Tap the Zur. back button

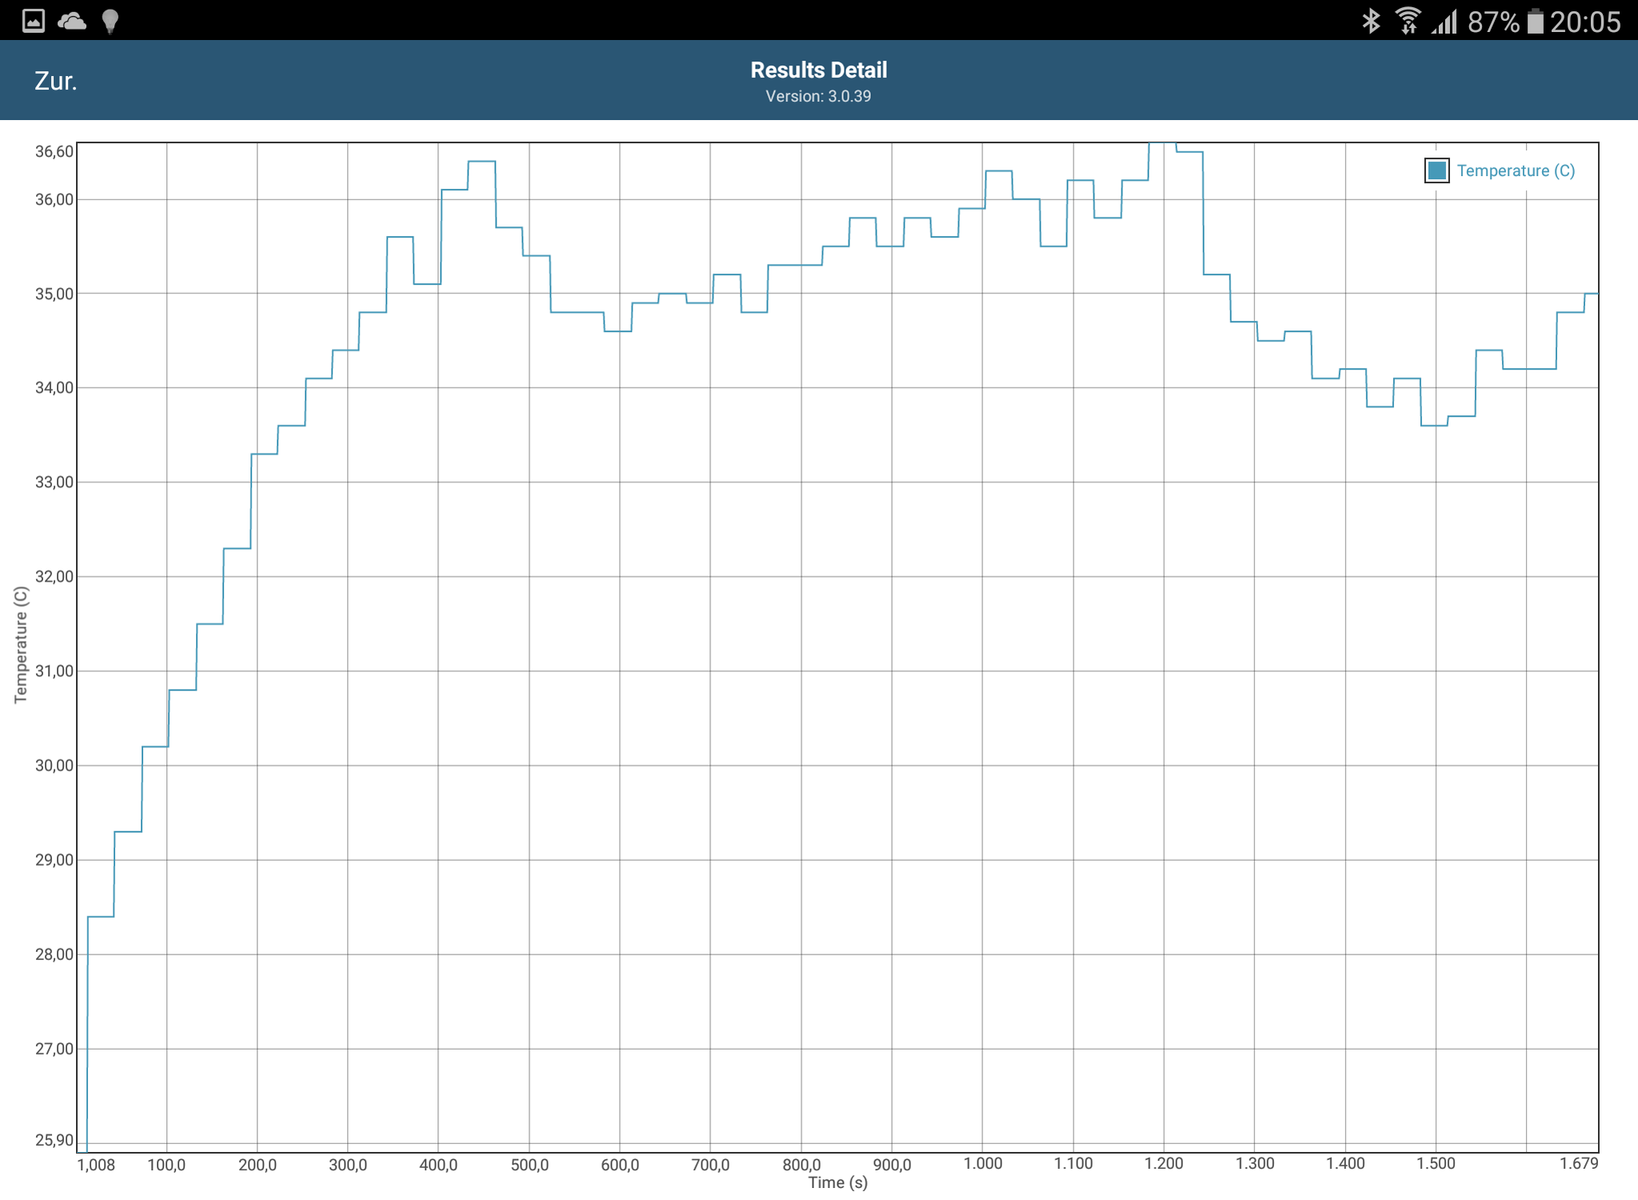tap(55, 81)
